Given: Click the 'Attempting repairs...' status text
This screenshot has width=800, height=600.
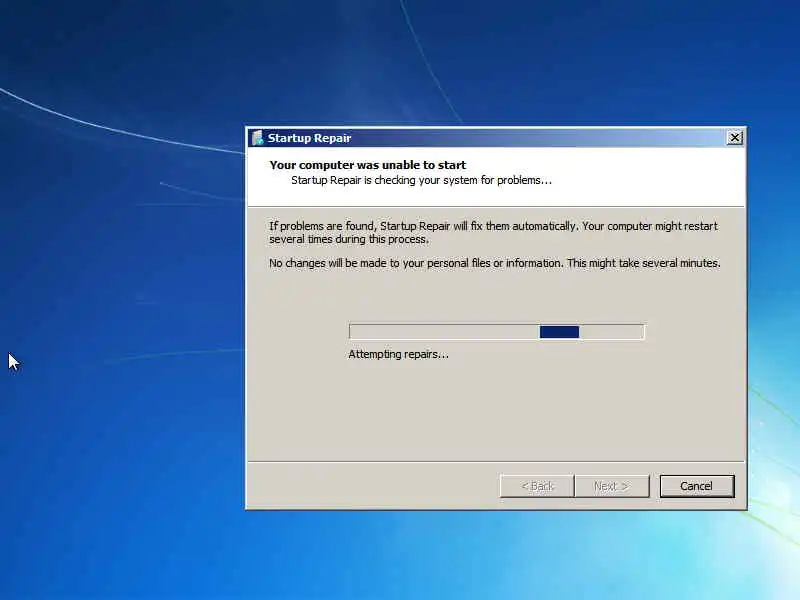Looking at the screenshot, I should (398, 354).
